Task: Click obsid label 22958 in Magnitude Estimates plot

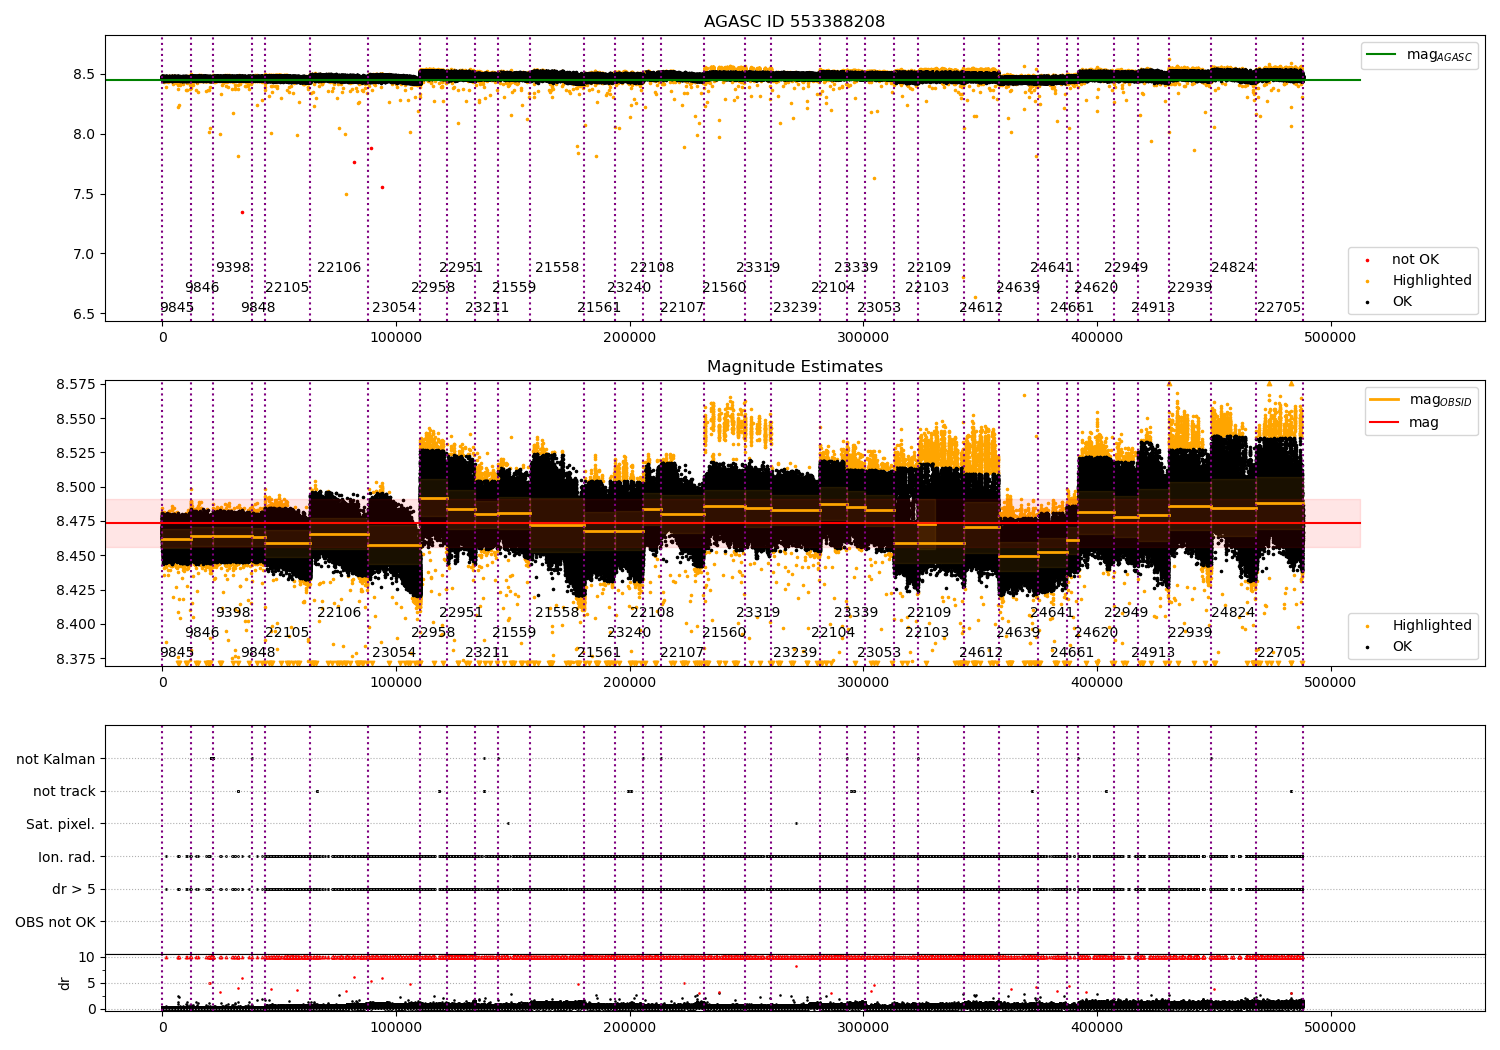Action: coord(433,632)
